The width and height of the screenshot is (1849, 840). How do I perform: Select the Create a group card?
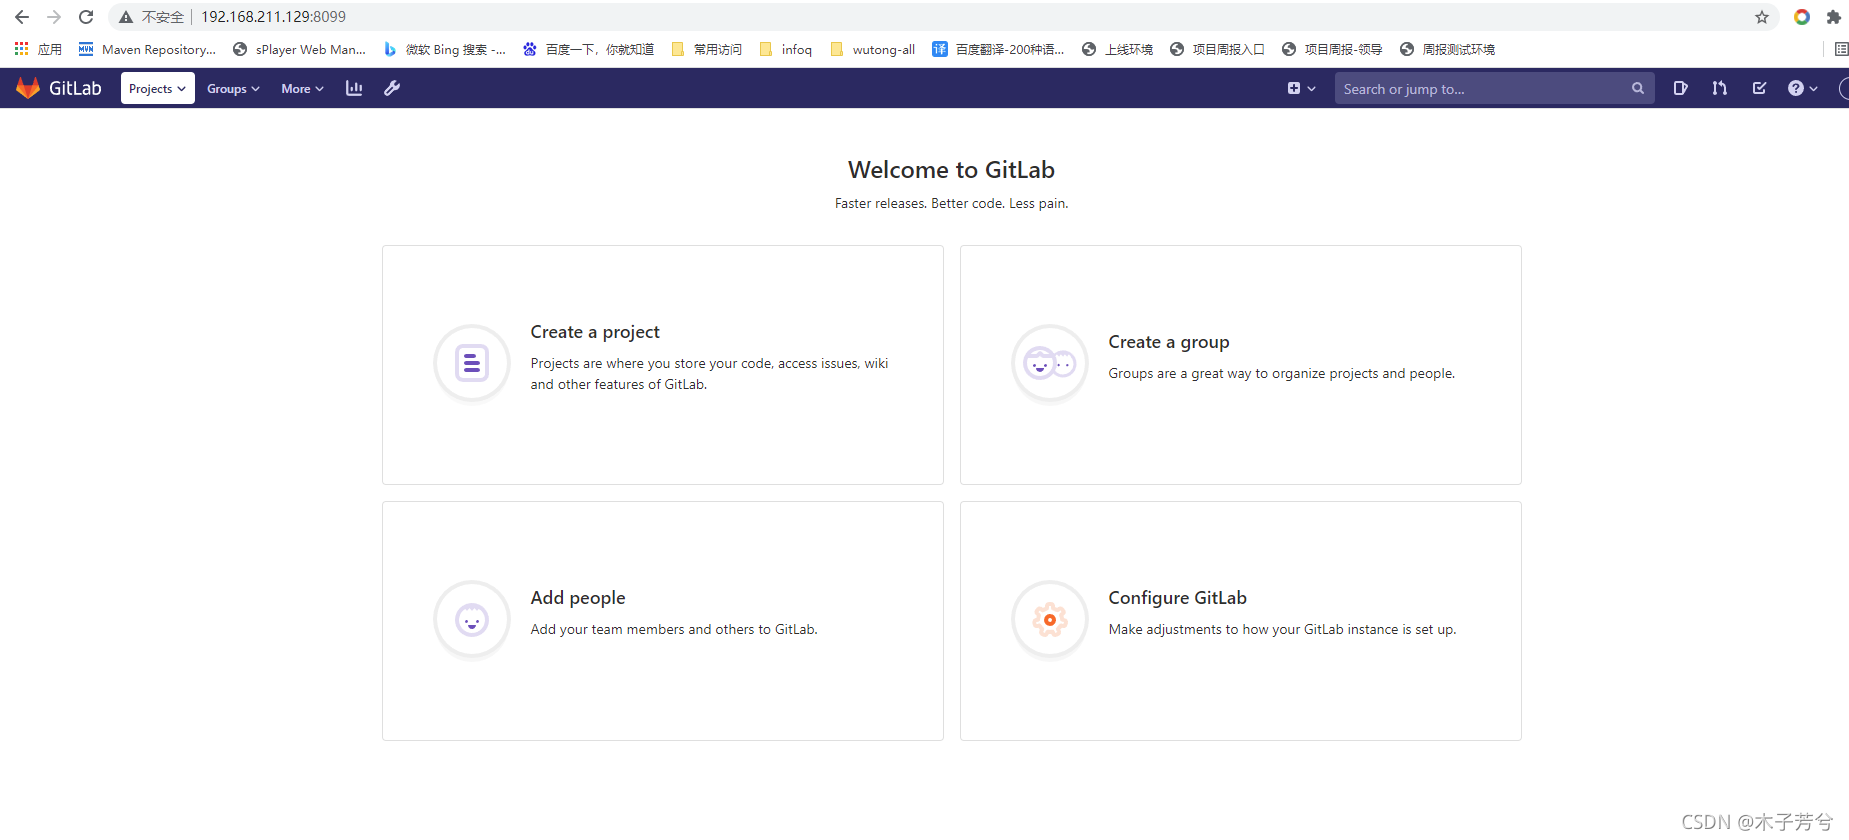point(1241,365)
